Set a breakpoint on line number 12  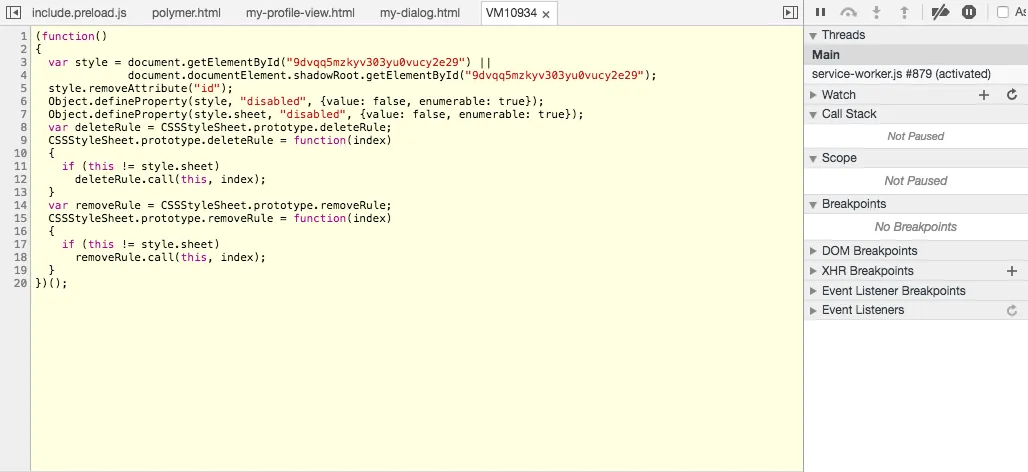[x=20, y=179]
